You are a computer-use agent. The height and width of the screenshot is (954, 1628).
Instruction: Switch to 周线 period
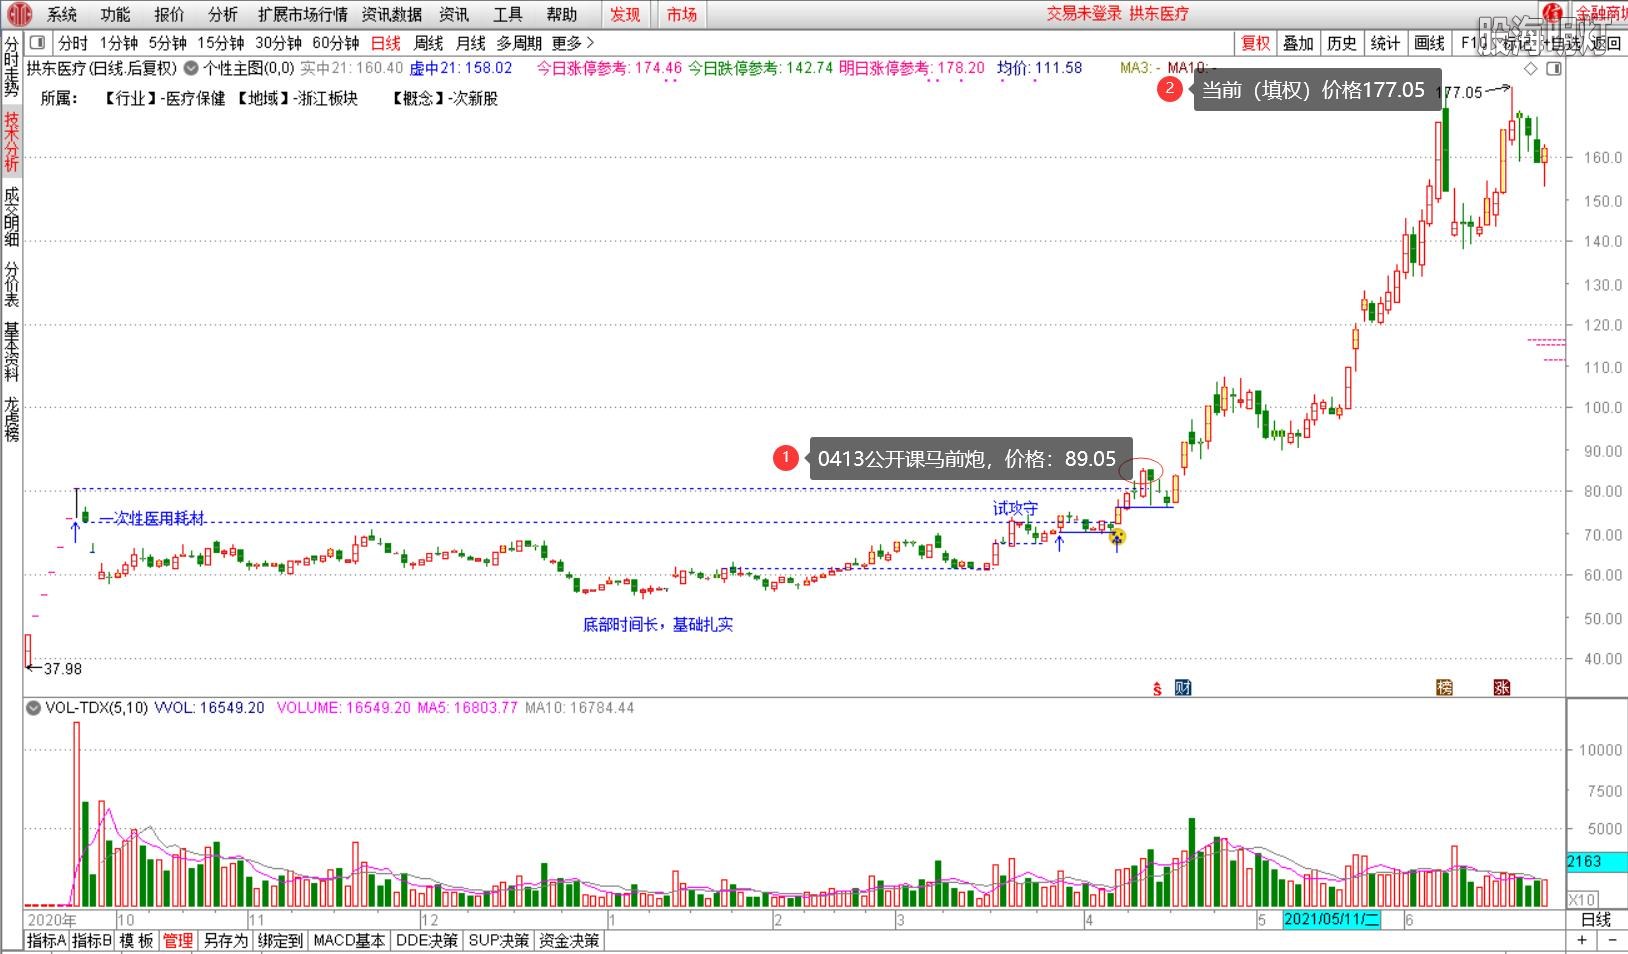(428, 43)
